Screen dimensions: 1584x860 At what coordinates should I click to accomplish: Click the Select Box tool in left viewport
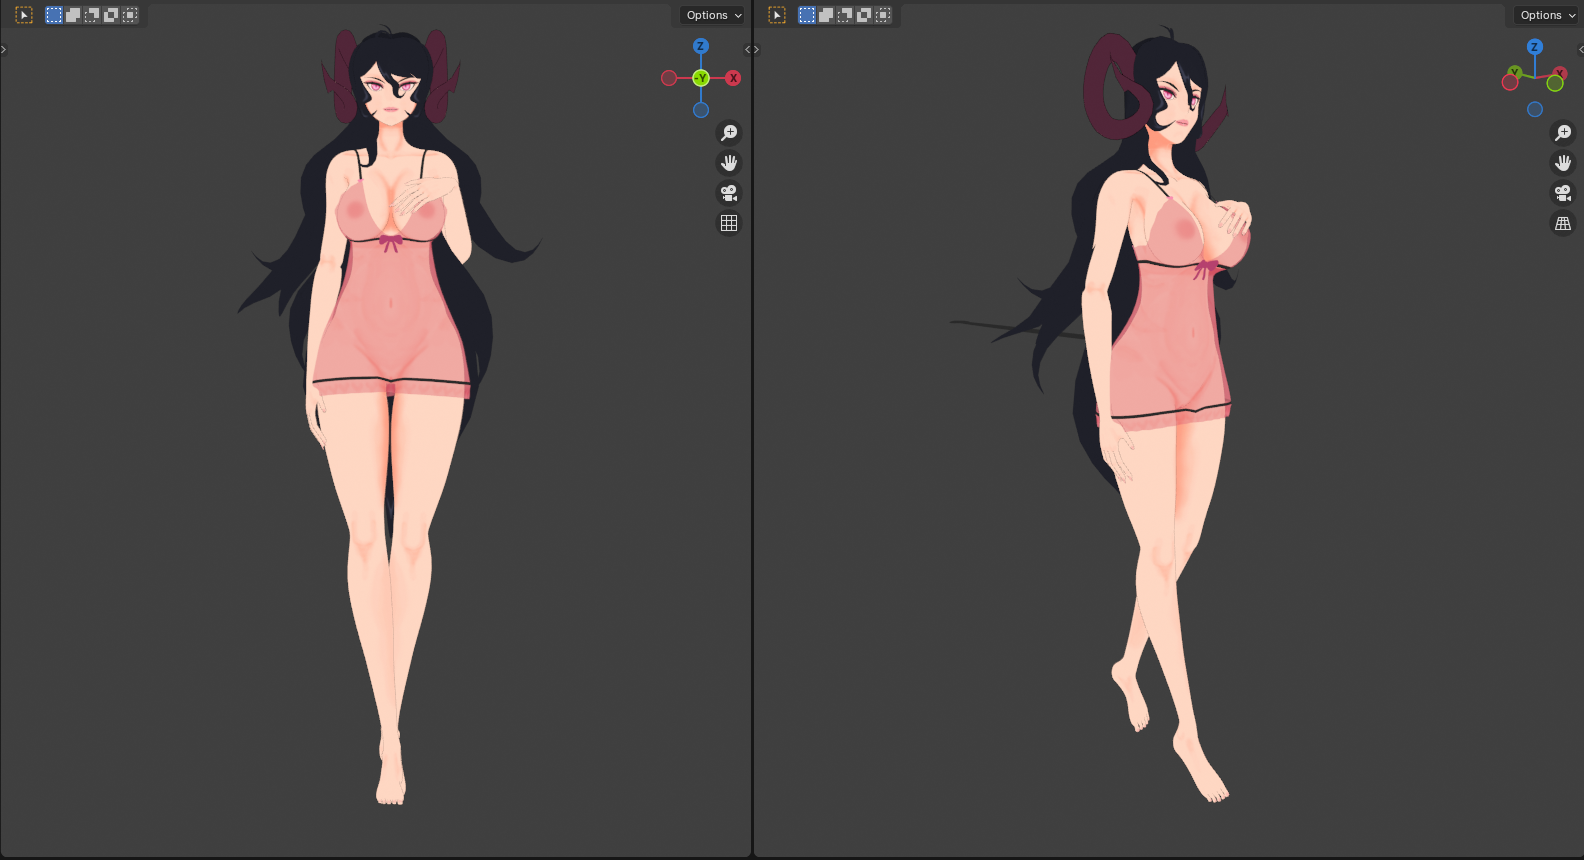(x=24, y=15)
